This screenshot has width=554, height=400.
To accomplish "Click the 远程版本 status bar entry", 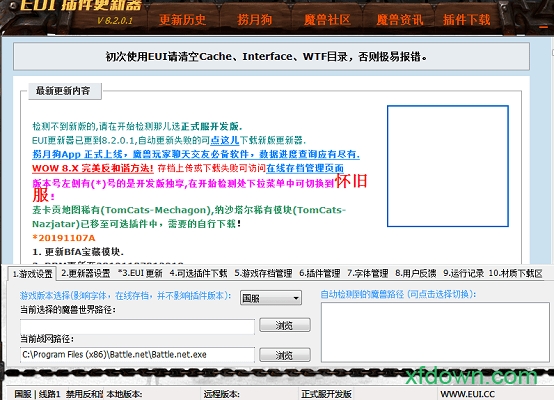I will coord(222,394).
